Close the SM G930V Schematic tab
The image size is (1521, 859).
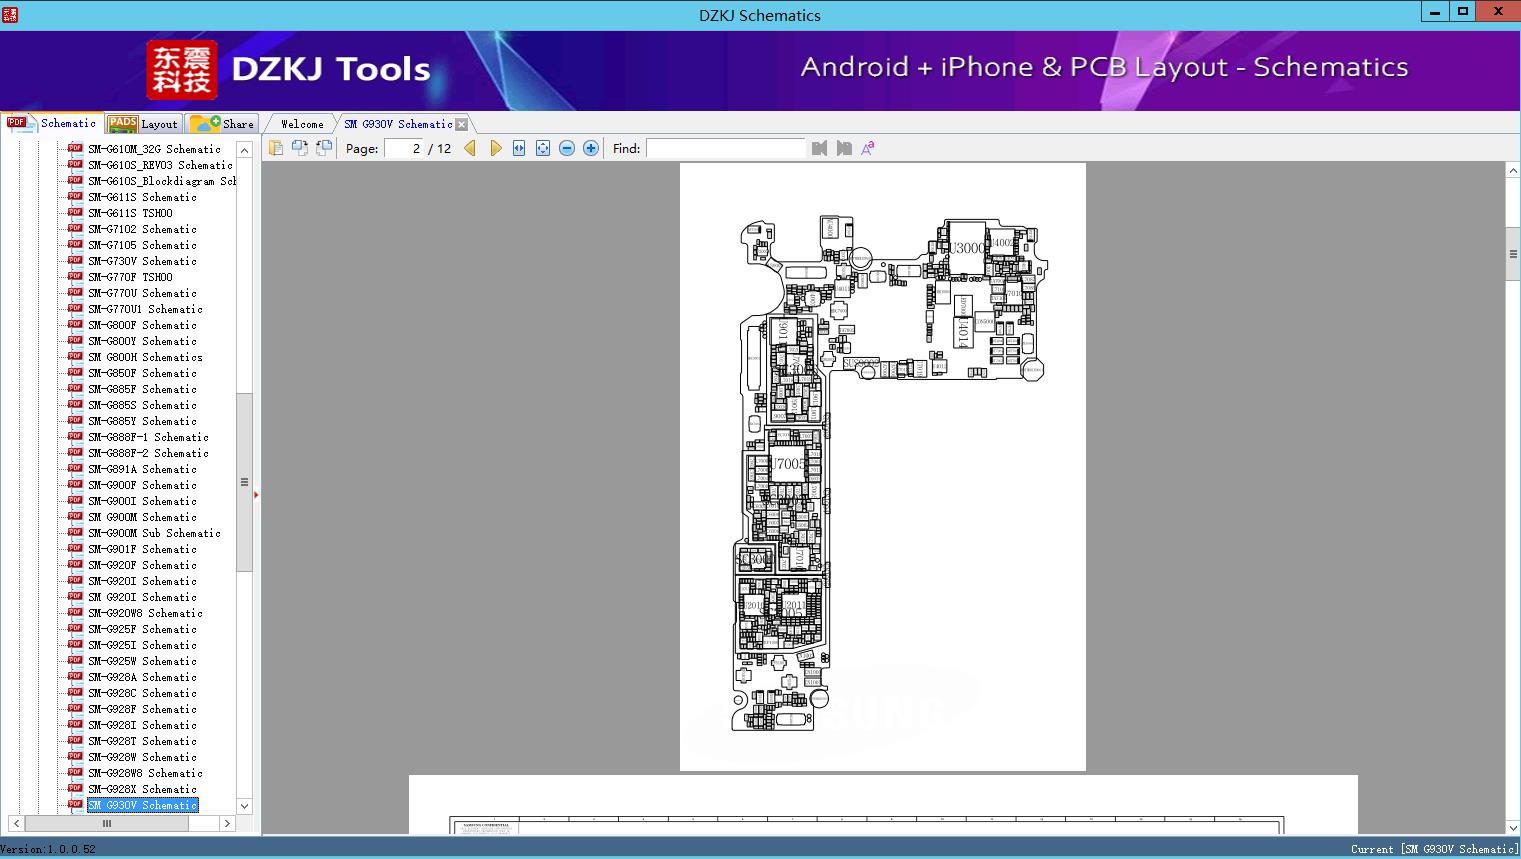[x=461, y=124]
